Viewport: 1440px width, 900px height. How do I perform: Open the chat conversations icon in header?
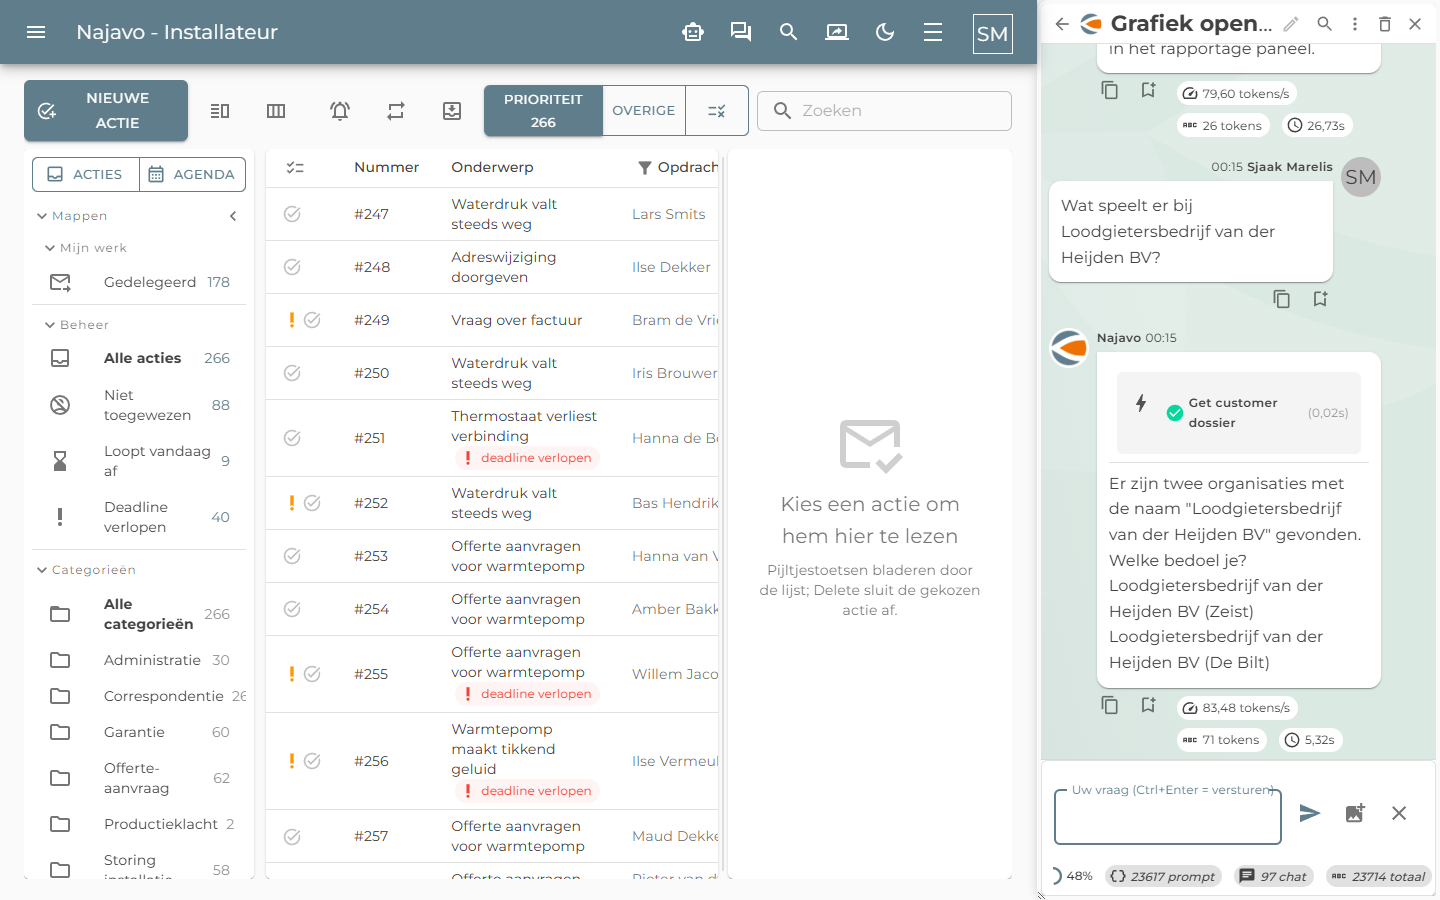(x=741, y=32)
